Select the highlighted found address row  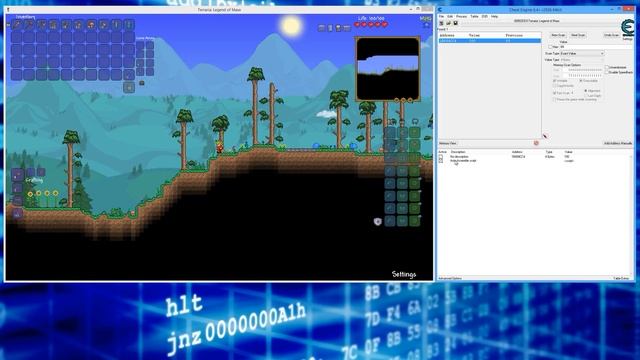pos(489,41)
